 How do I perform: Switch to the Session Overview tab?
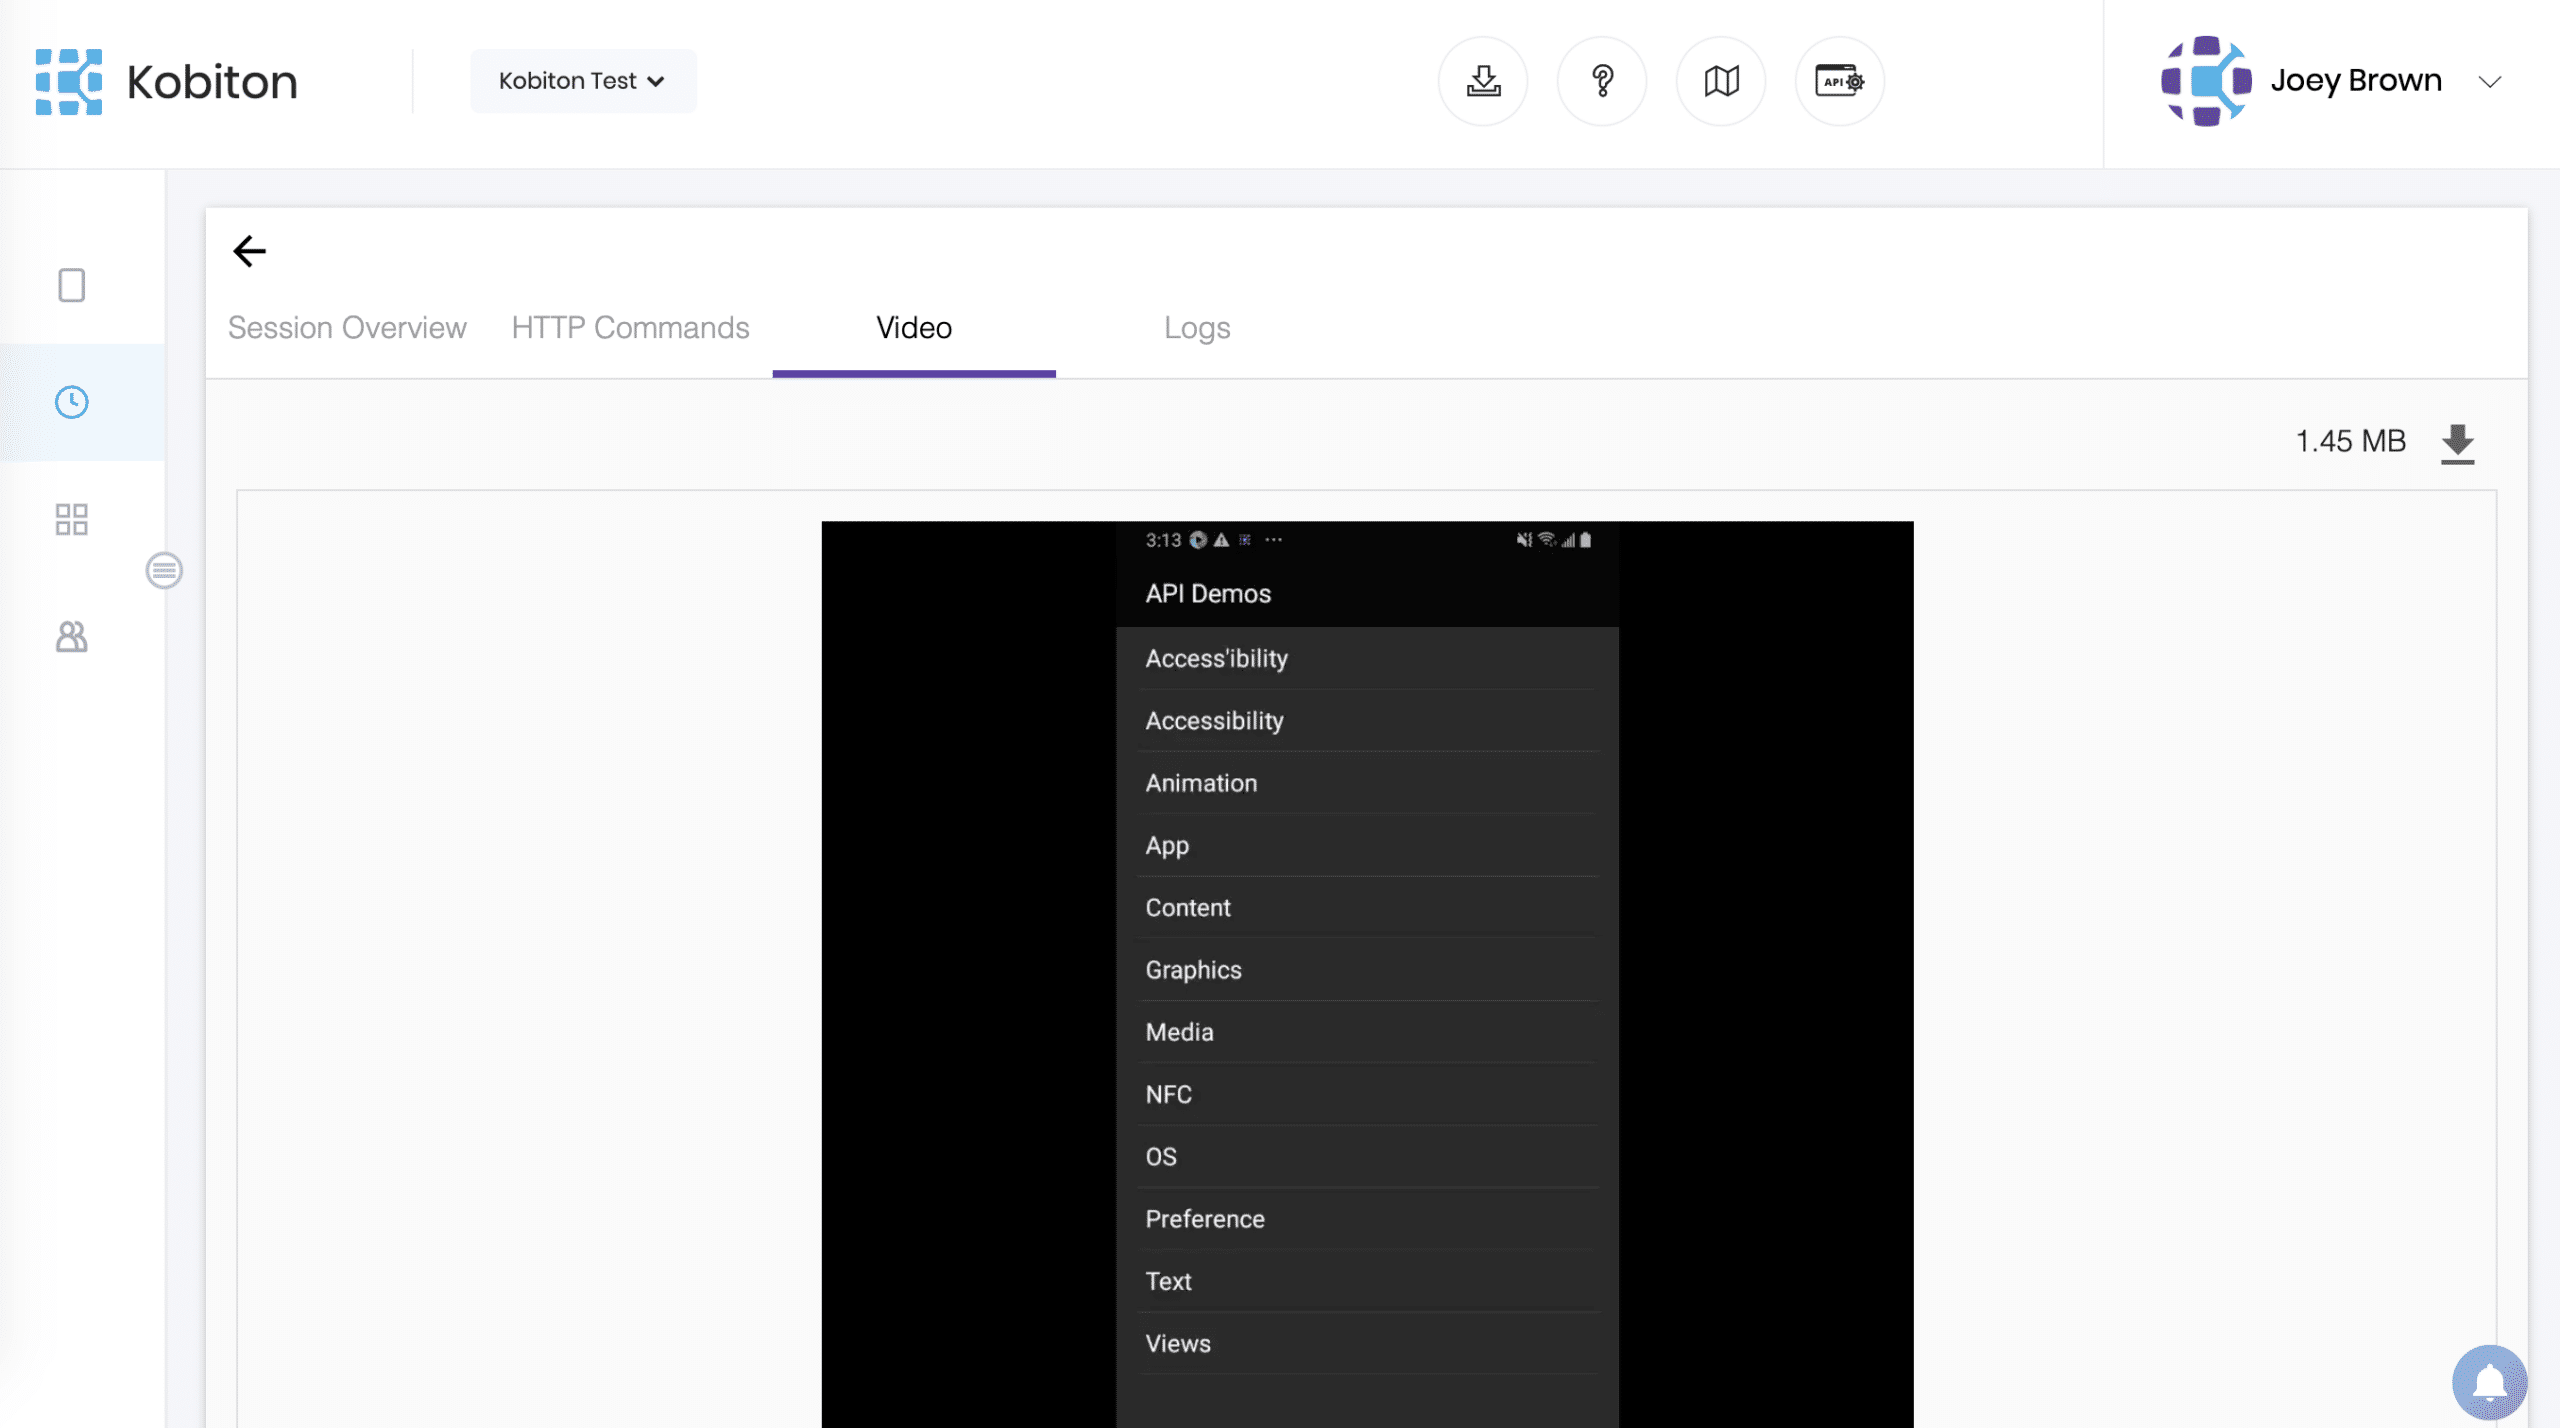pos(347,328)
